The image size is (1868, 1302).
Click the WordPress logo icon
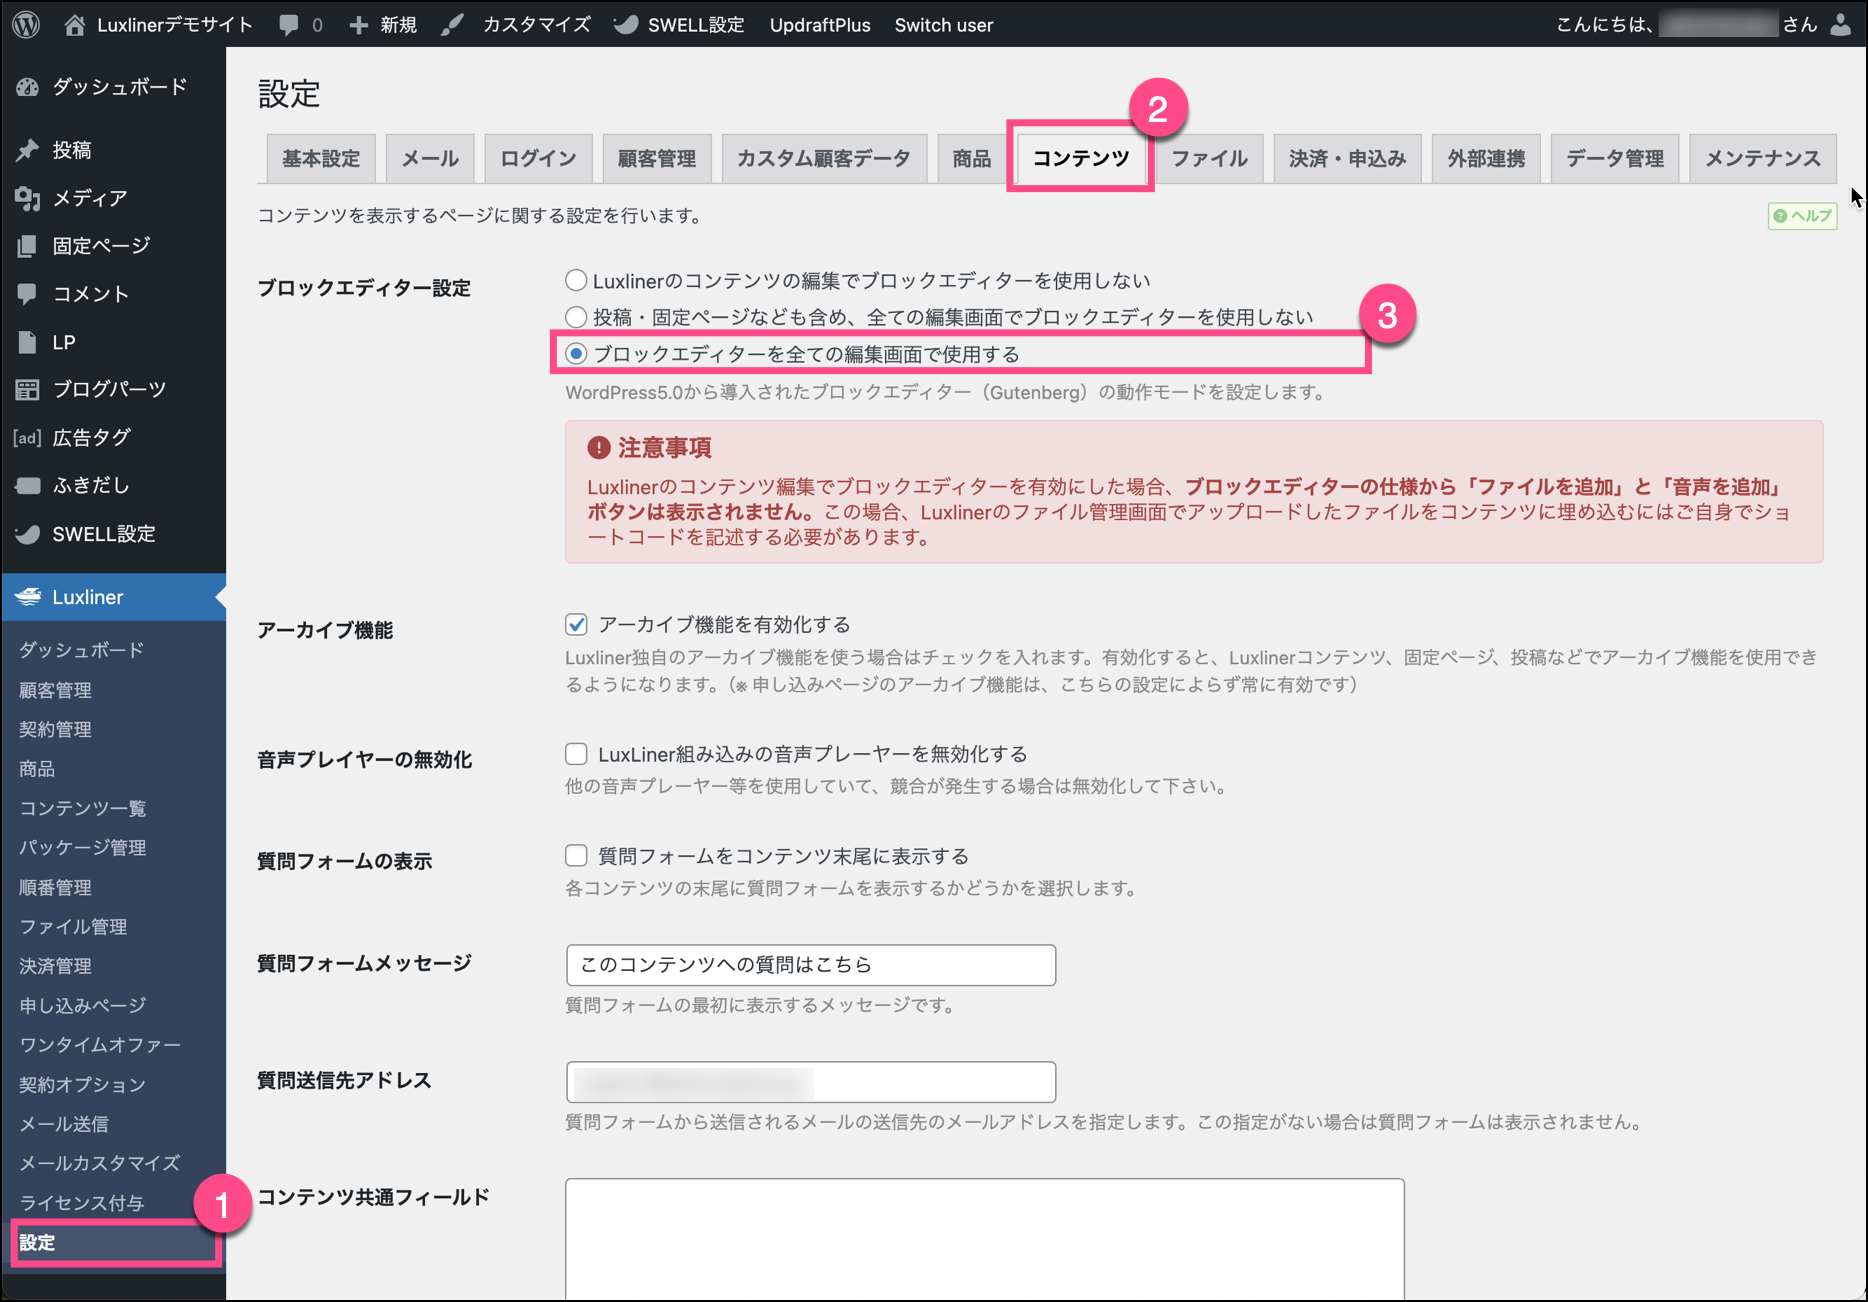point(27,25)
